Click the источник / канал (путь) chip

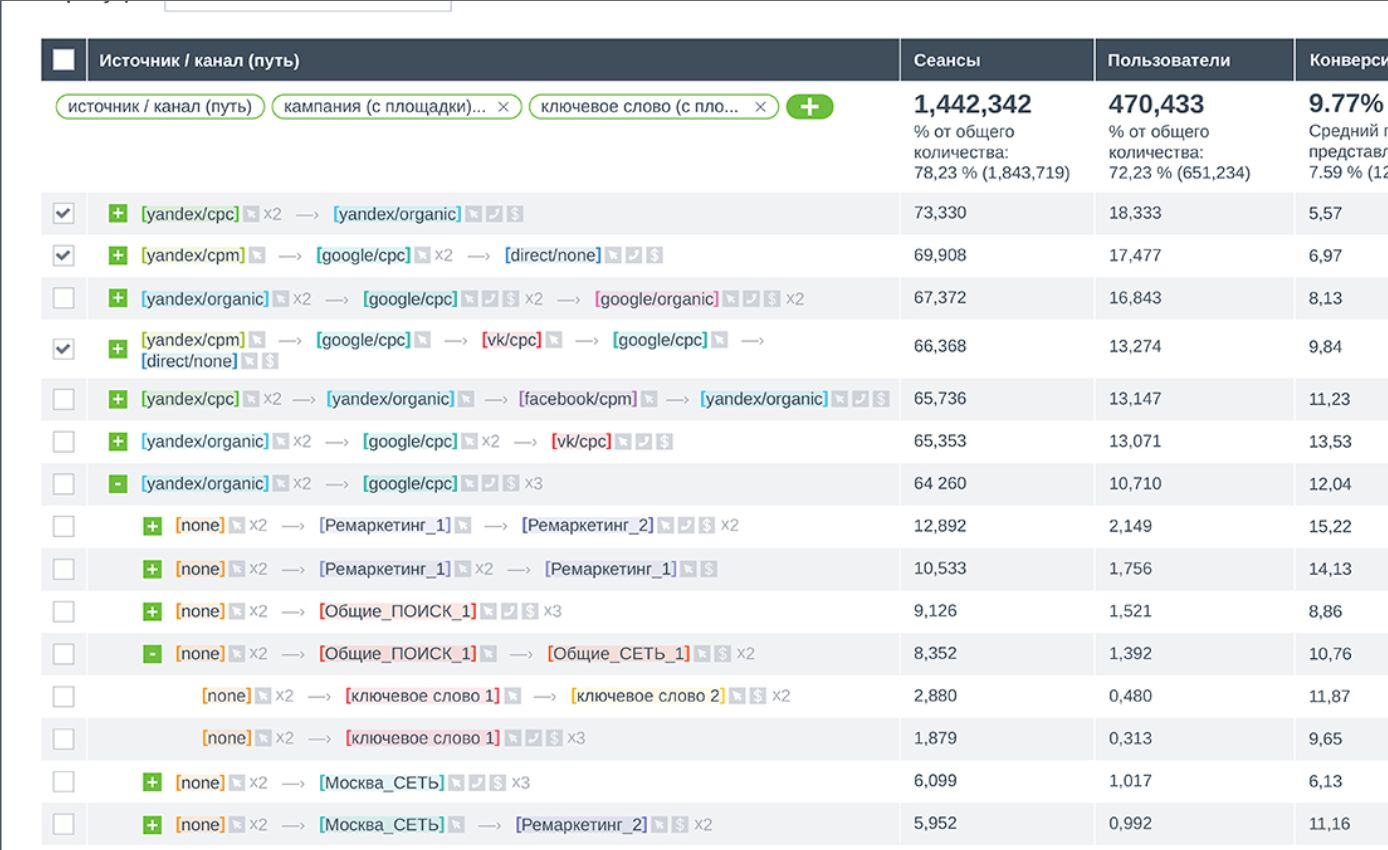click(x=160, y=107)
